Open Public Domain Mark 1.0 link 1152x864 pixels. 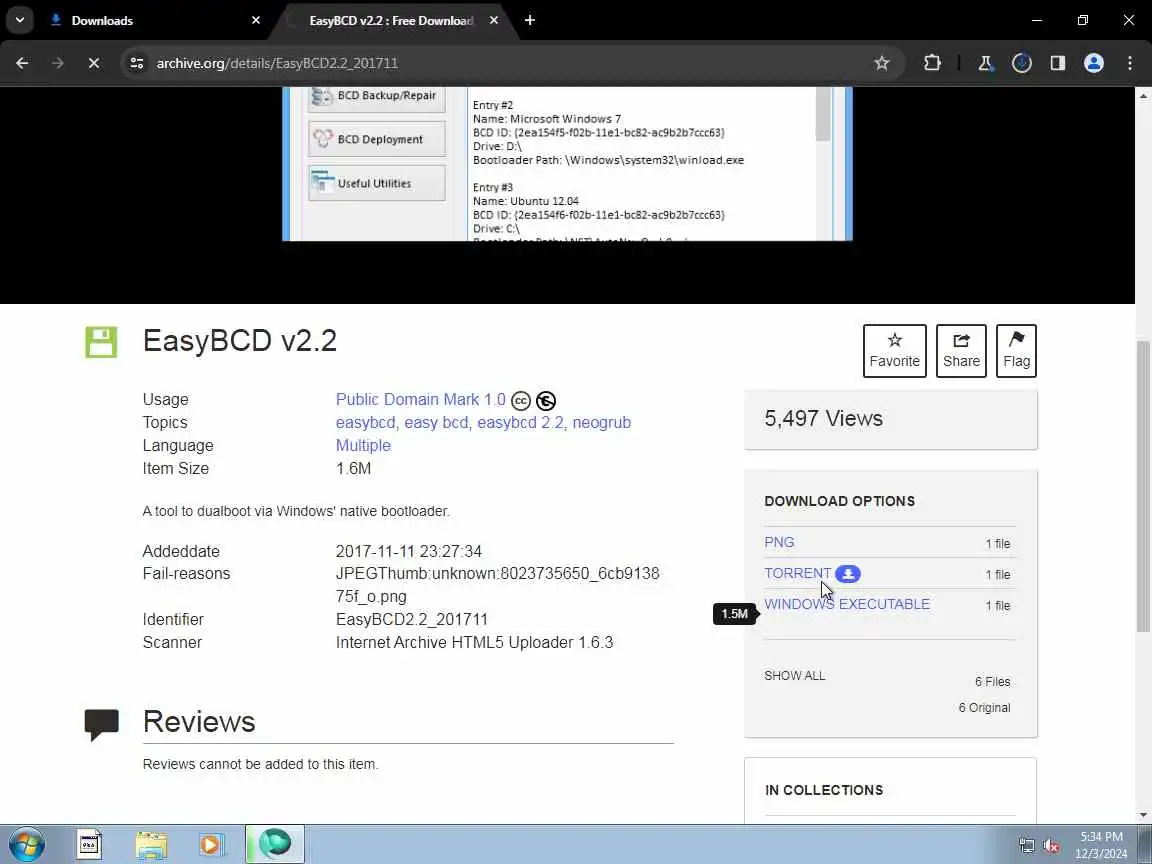(x=420, y=400)
